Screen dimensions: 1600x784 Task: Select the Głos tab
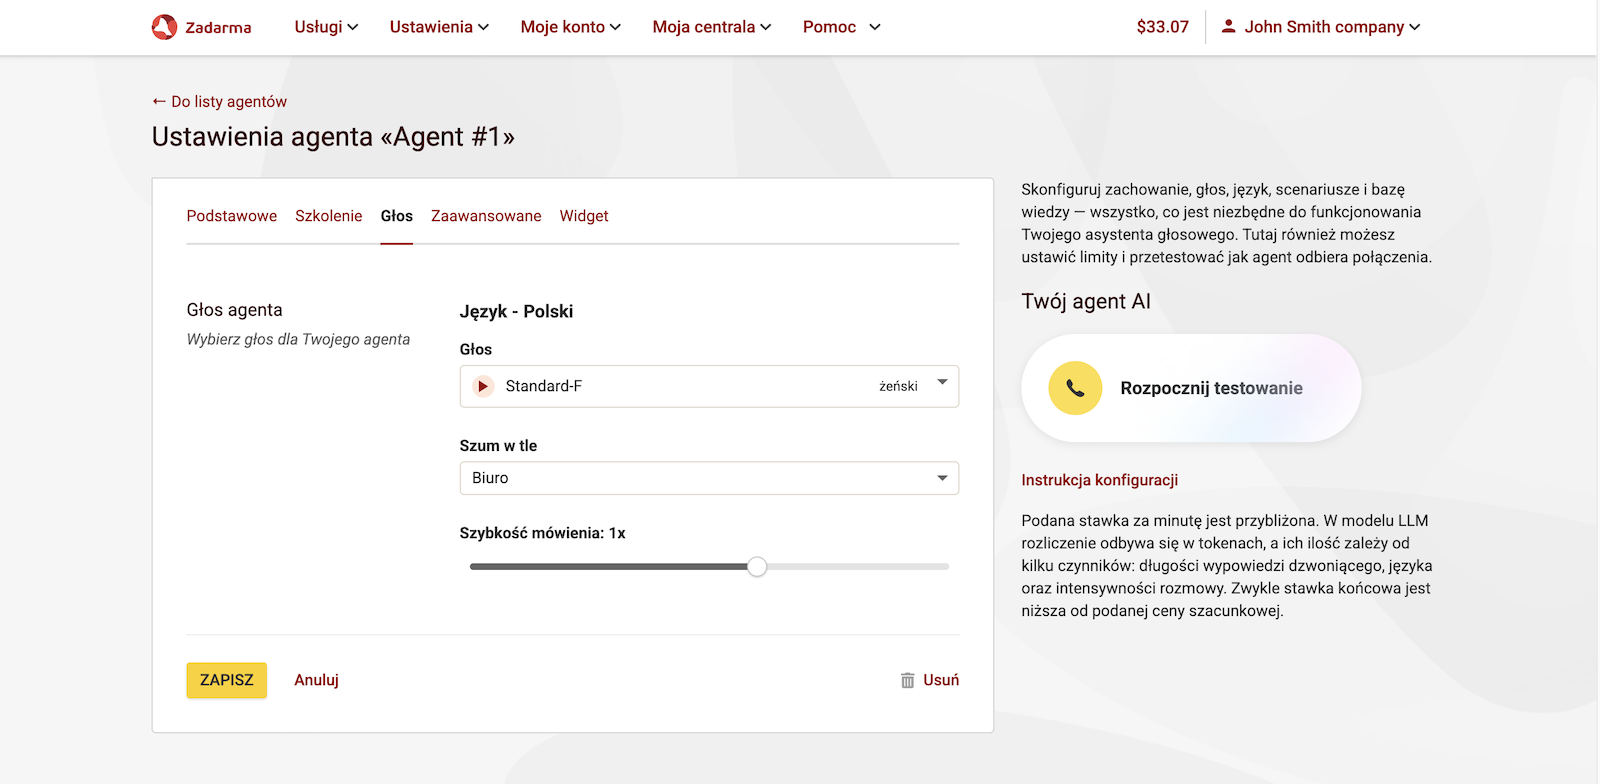(x=396, y=216)
